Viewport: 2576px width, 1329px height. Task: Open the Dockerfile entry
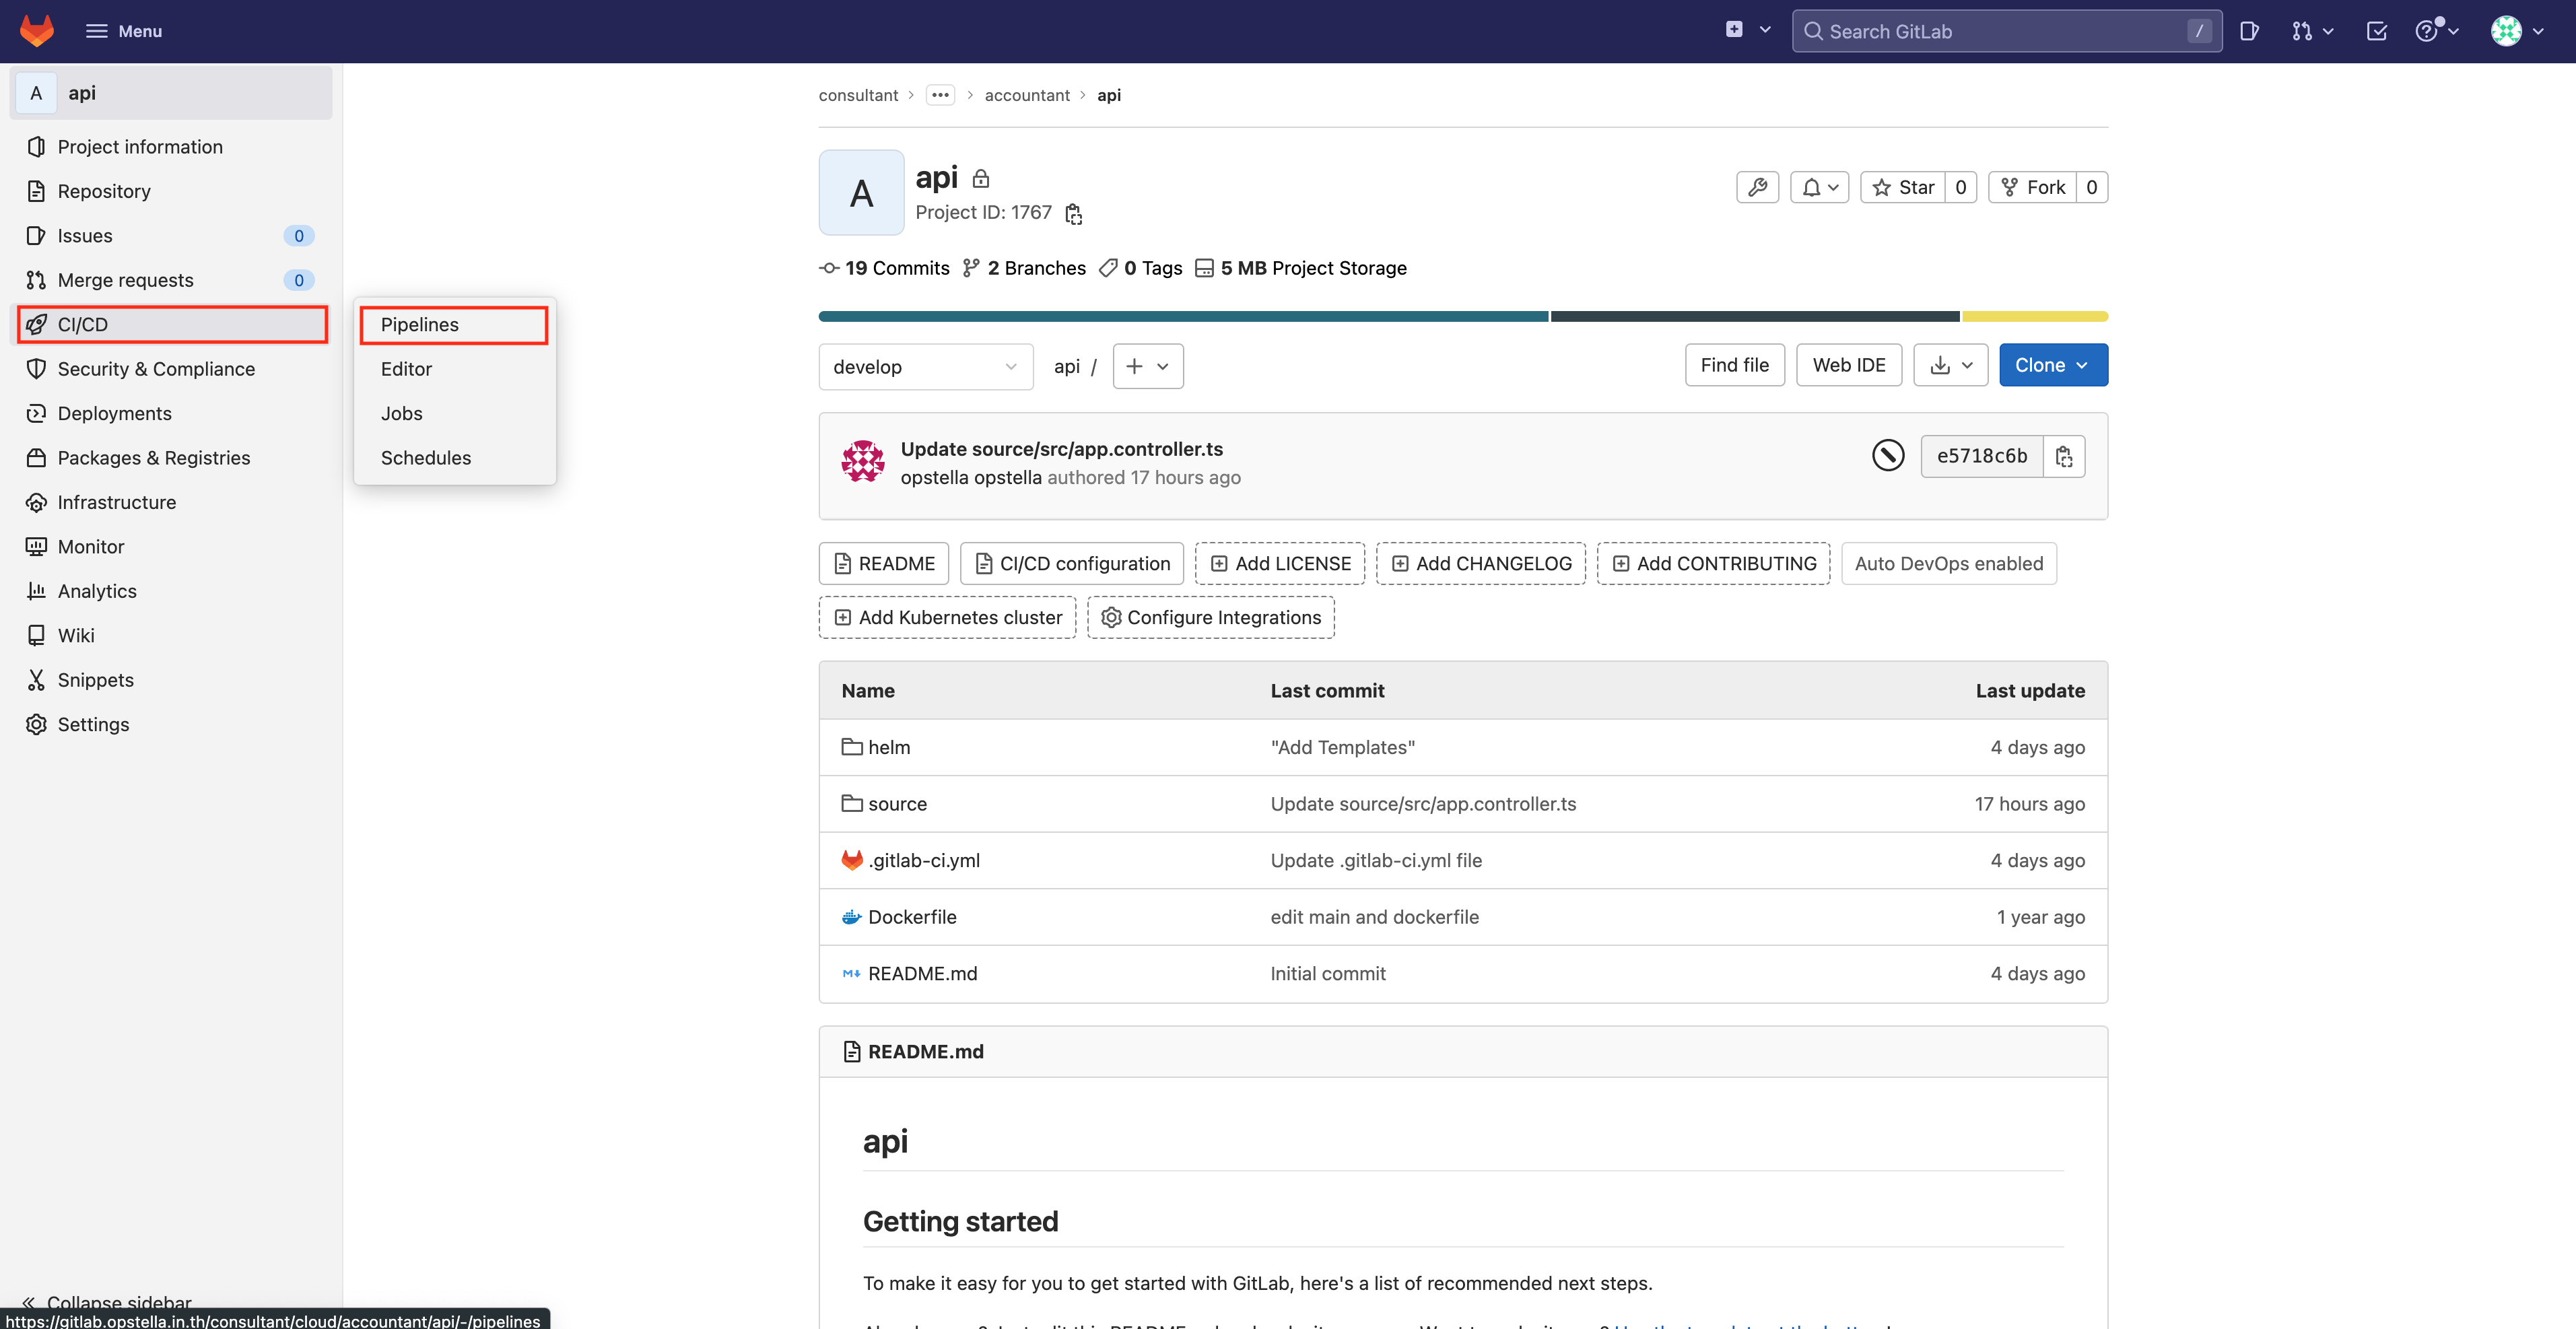[911, 917]
